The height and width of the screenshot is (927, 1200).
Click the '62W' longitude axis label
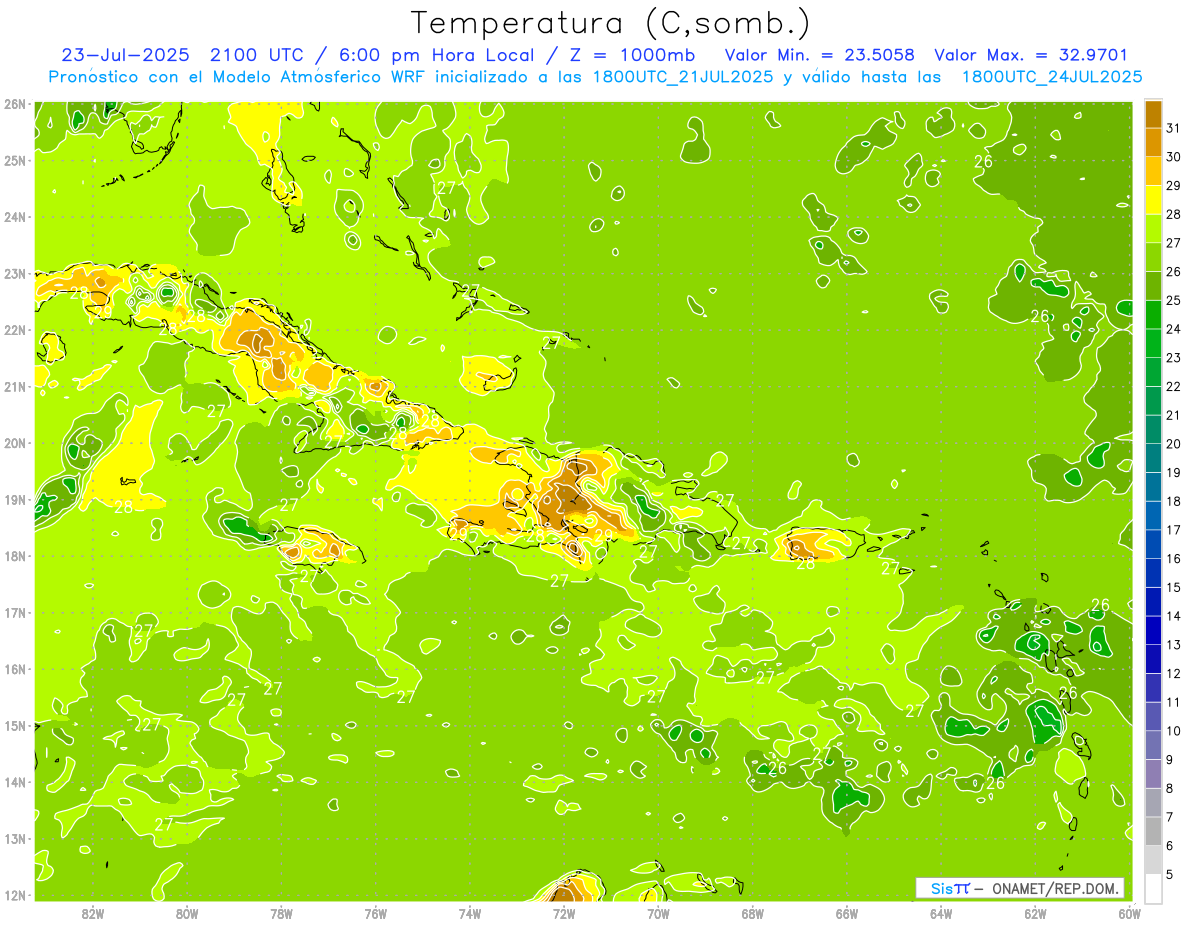coord(1035,913)
